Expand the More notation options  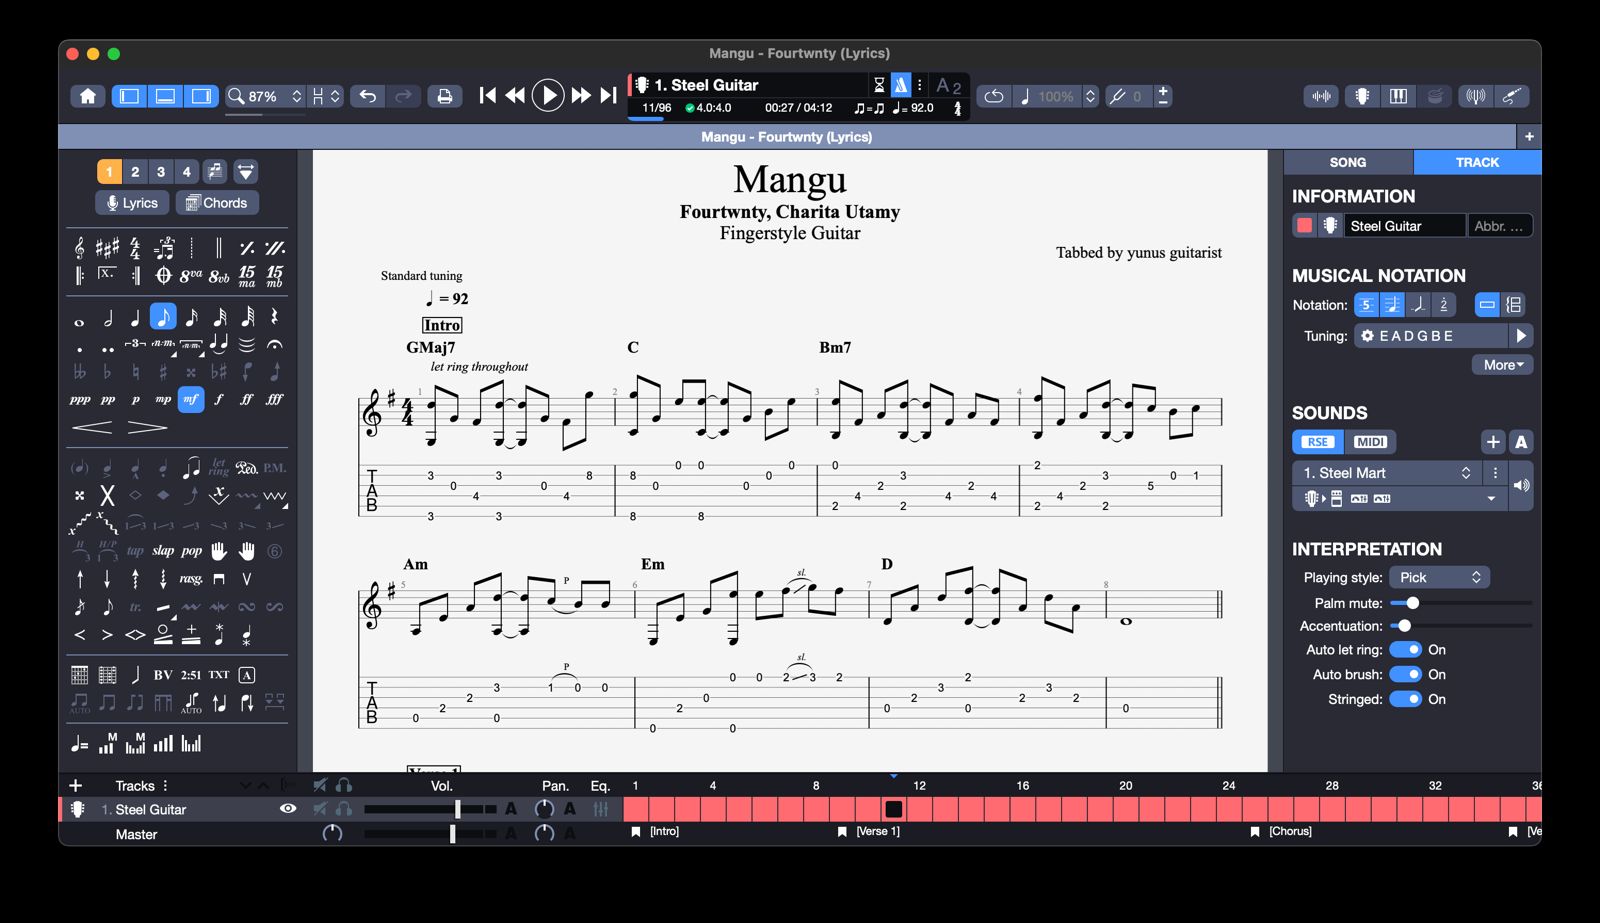(1502, 365)
